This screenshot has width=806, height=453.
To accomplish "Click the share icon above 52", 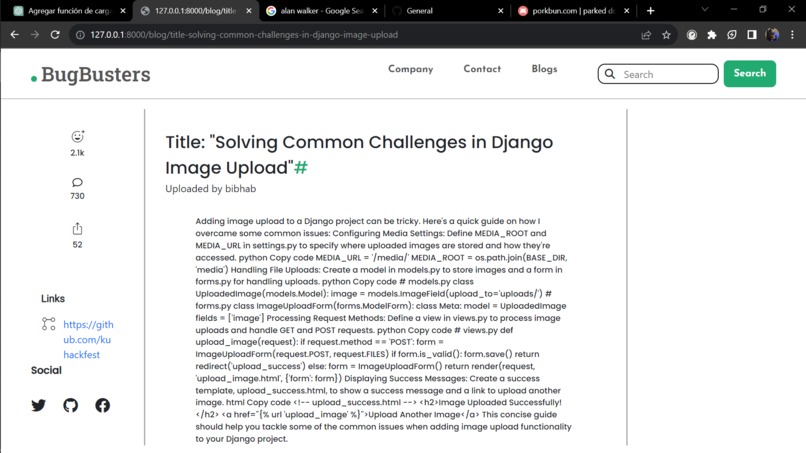I will [x=77, y=228].
